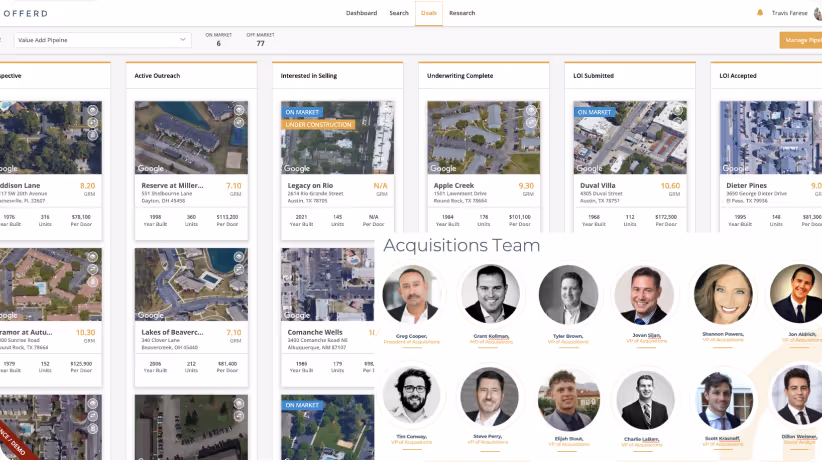Click the middle round icon on Addison Lane card
Viewport: 822px width, 462px height.
[x=93, y=123]
